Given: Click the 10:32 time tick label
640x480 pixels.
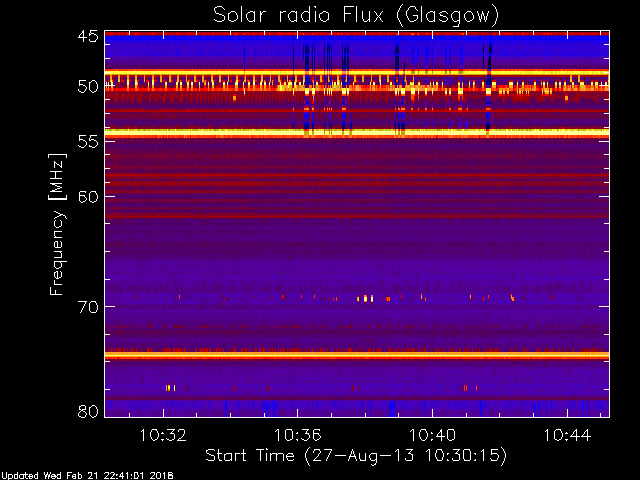Looking at the screenshot, I should (x=163, y=436).
